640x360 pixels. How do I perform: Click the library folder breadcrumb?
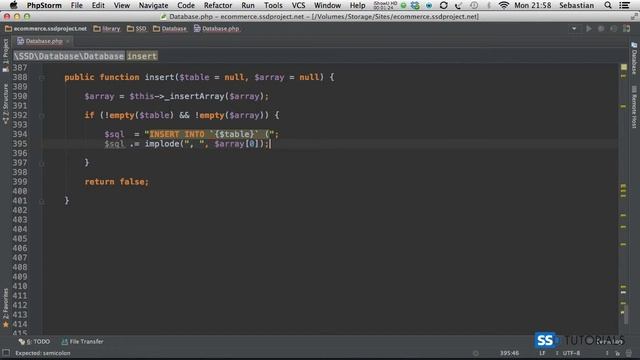tap(107, 29)
